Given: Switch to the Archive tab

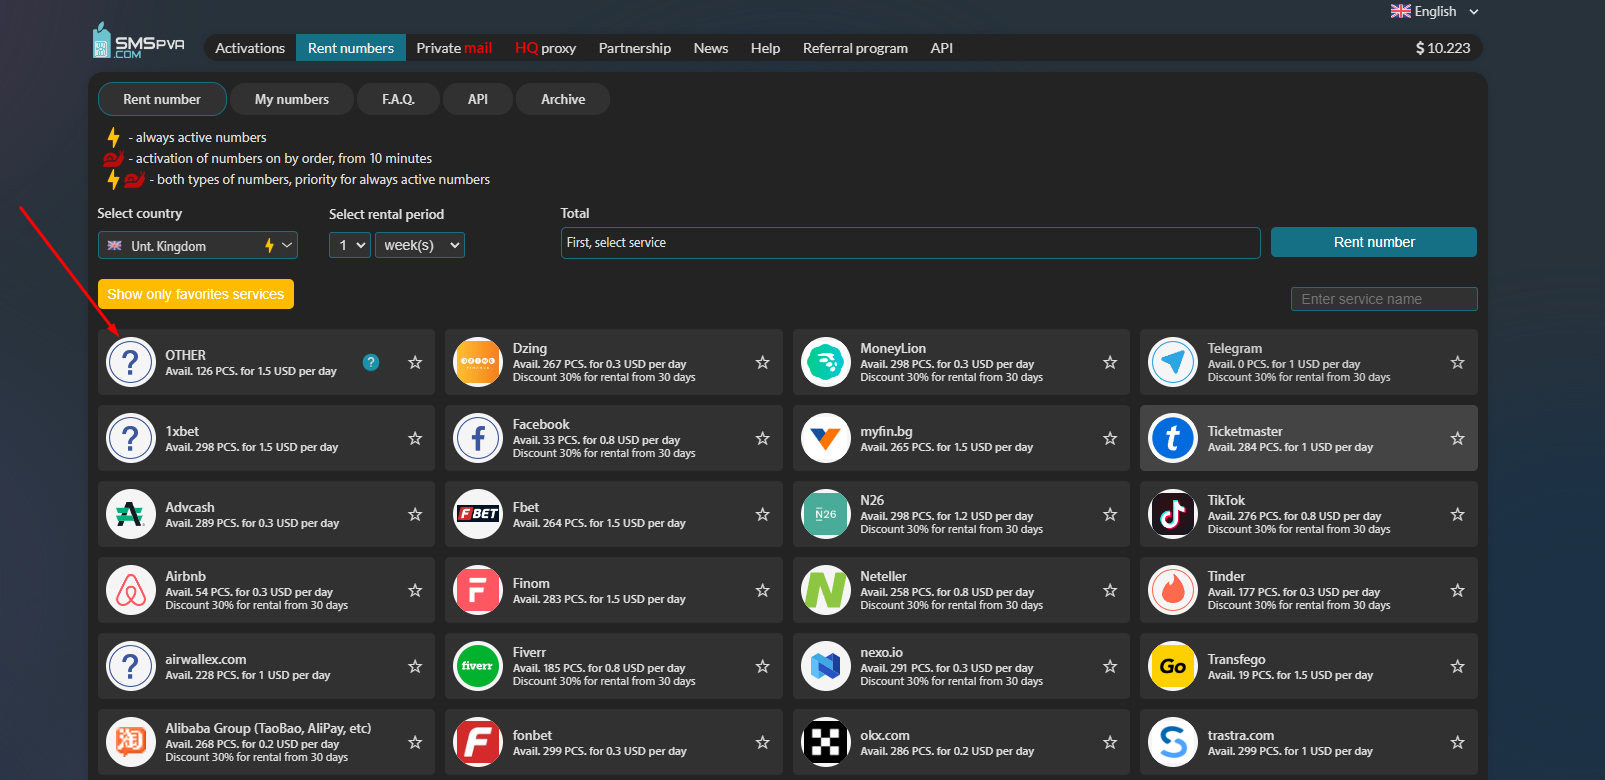Looking at the screenshot, I should point(563,99).
